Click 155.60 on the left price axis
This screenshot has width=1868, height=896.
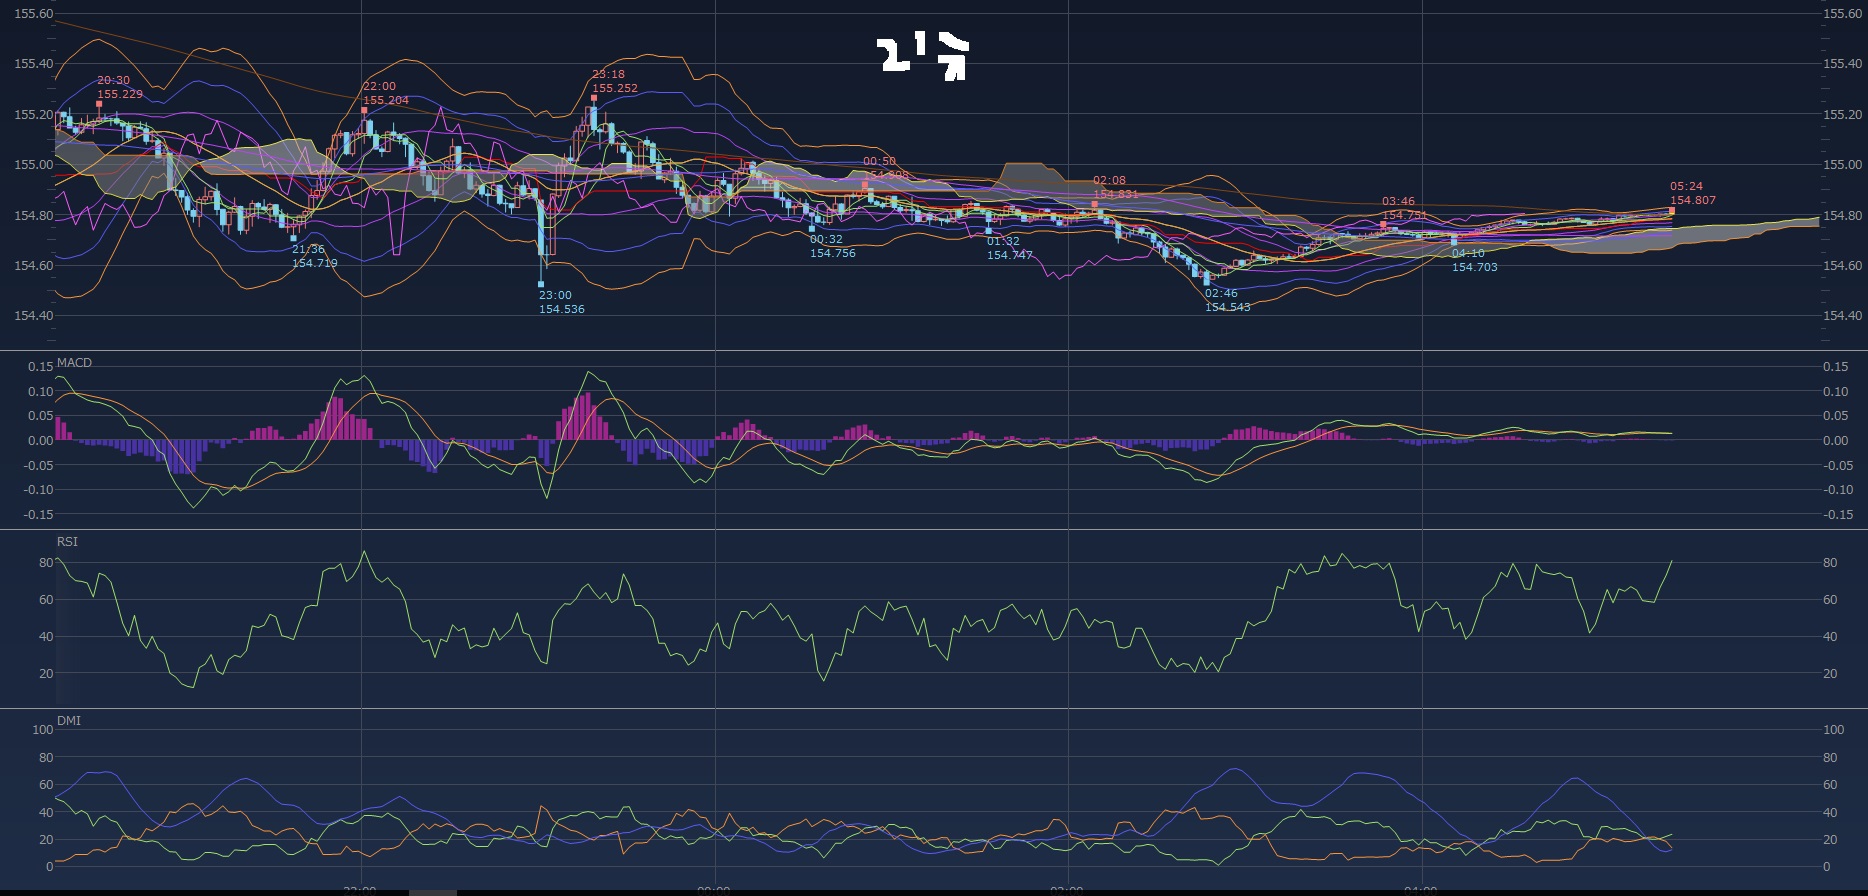(34, 13)
